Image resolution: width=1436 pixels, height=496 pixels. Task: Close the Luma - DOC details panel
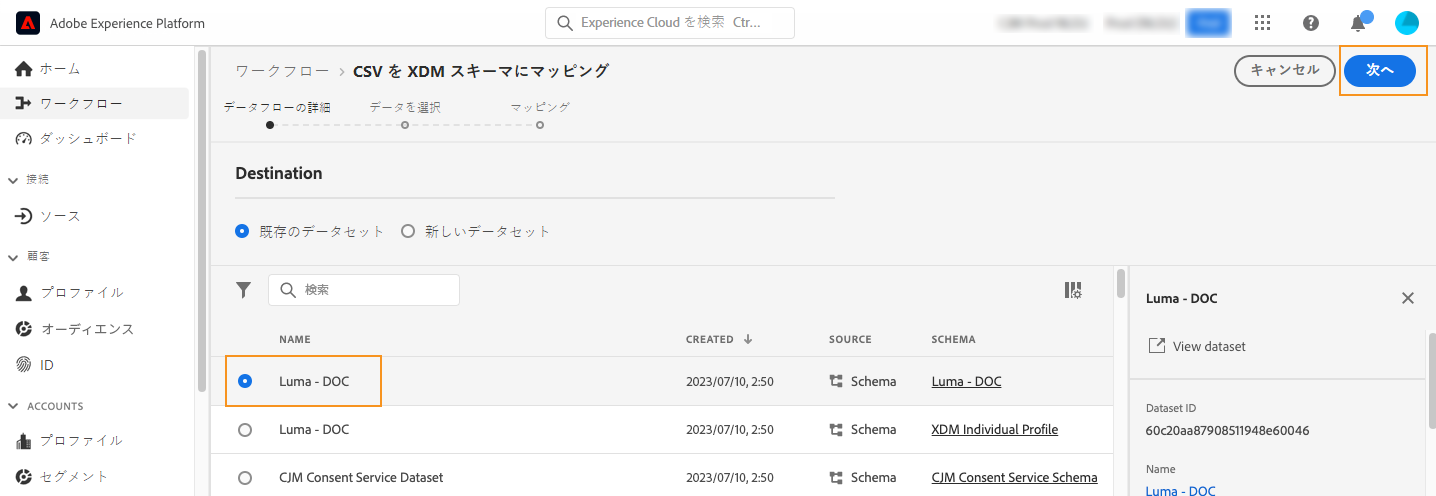[x=1408, y=298]
